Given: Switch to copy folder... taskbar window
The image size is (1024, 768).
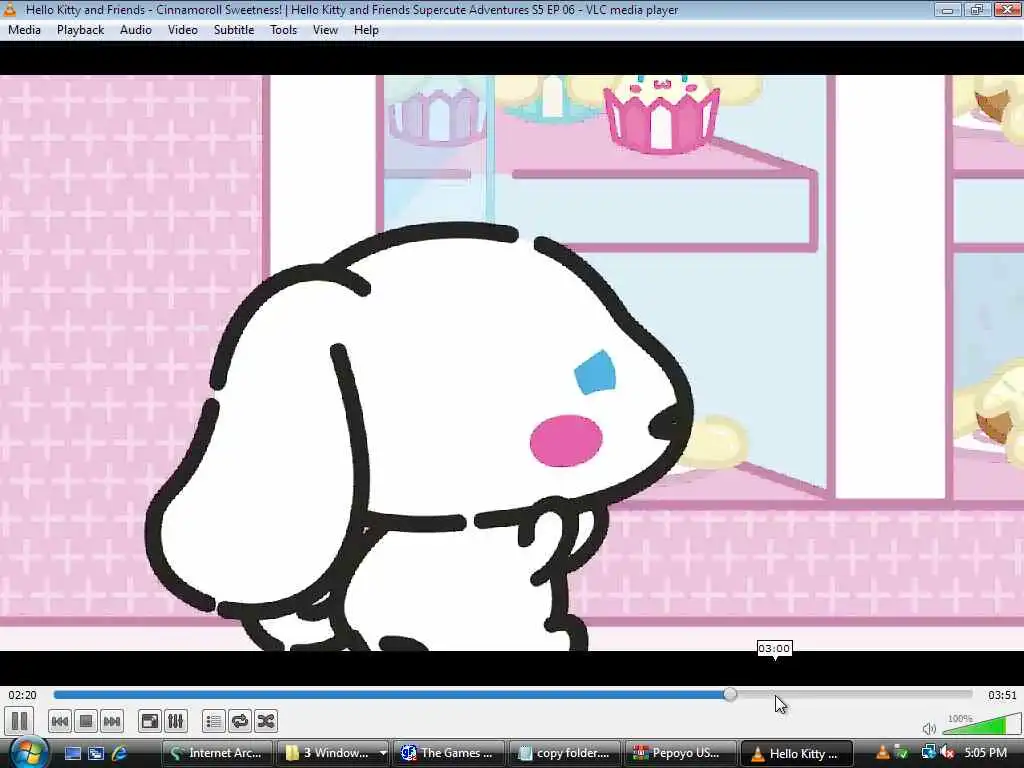Looking at the screenshot, I should click(564, 753).
